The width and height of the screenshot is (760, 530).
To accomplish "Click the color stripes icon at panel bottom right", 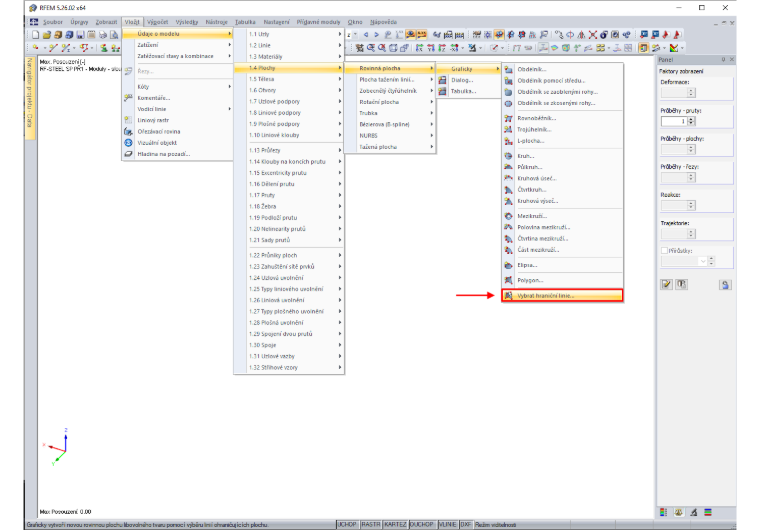I will click(x=708, y=512).
